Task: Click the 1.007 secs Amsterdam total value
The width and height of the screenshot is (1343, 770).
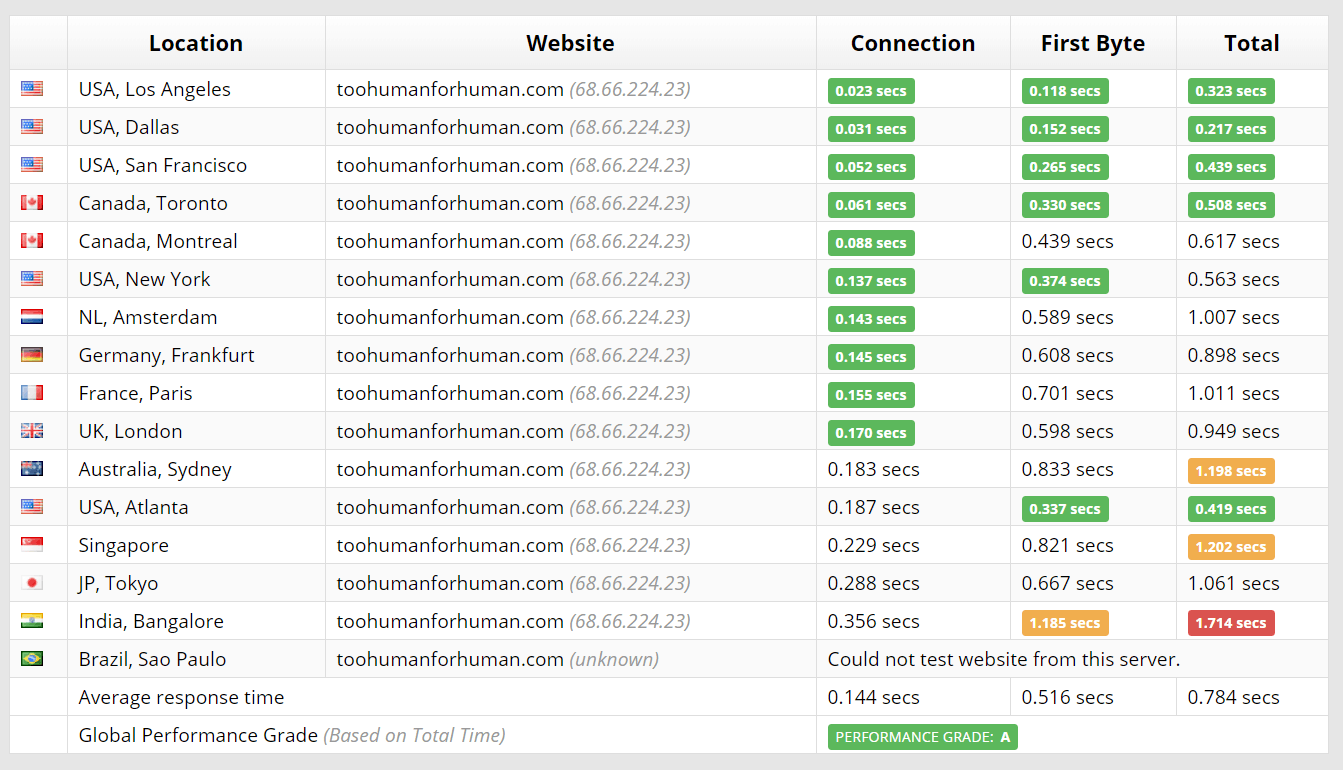Action: 1234,317
